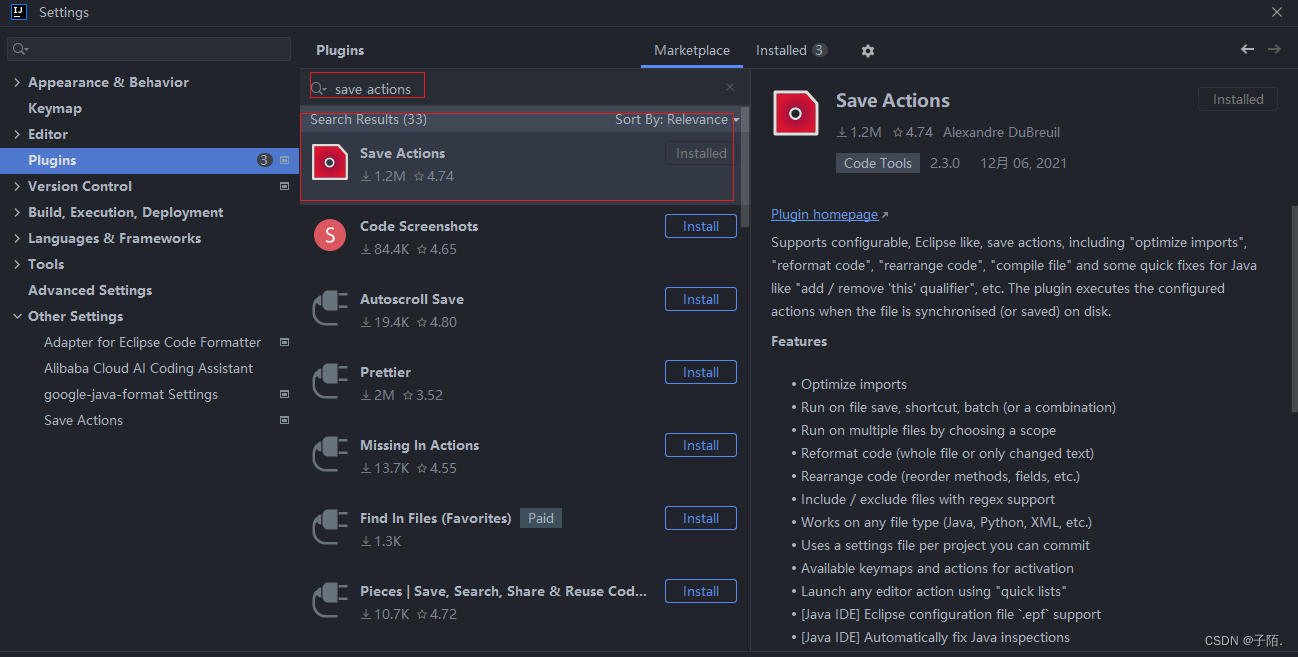1298x657 pixels.
Task: Click the 'Search Results (33)' header
Action: tap(368, 119)
